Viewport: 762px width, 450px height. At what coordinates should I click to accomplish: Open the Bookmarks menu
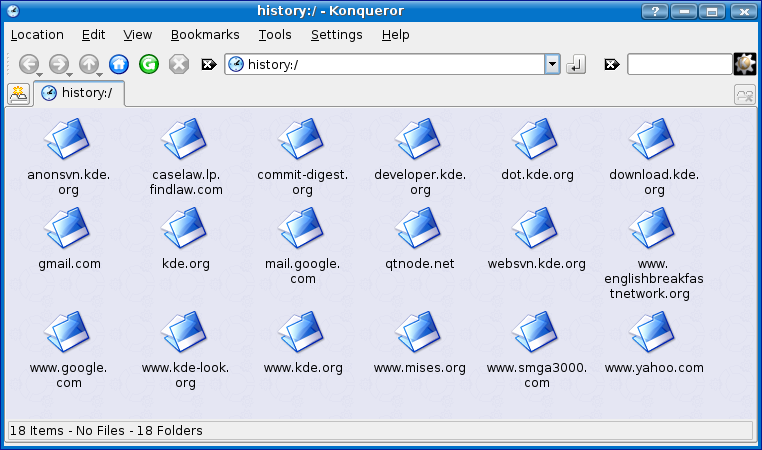pyautogui.click(x=205, y=35)
